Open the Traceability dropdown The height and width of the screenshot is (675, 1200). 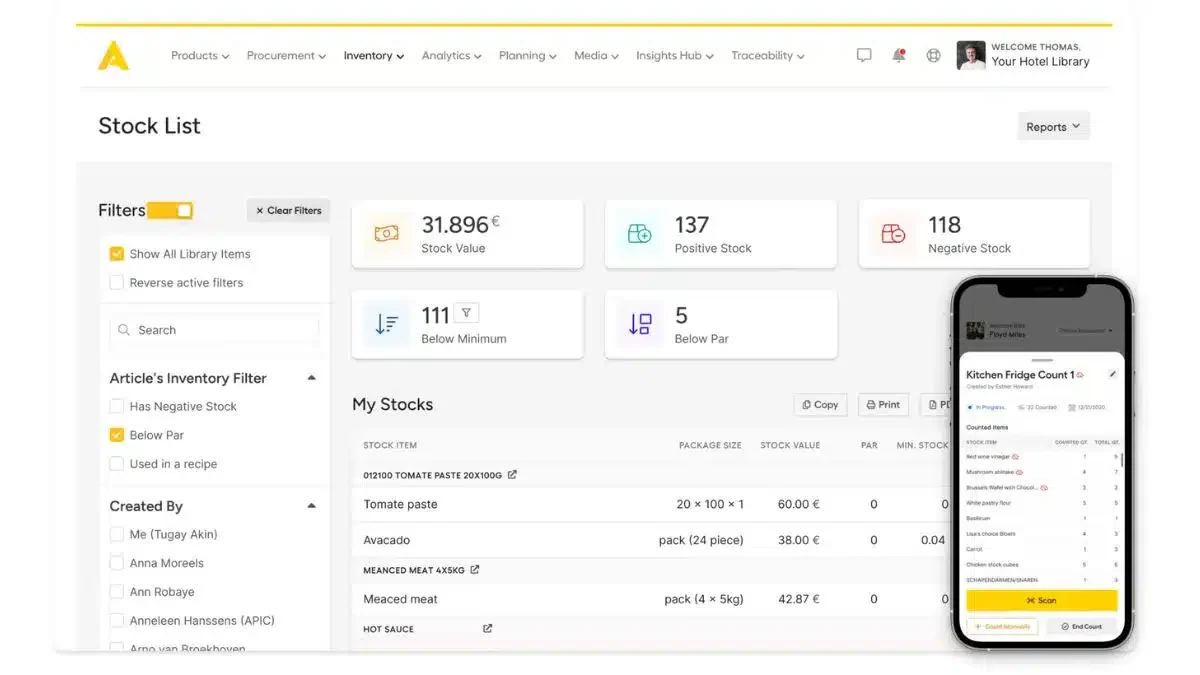click(768, 56)
